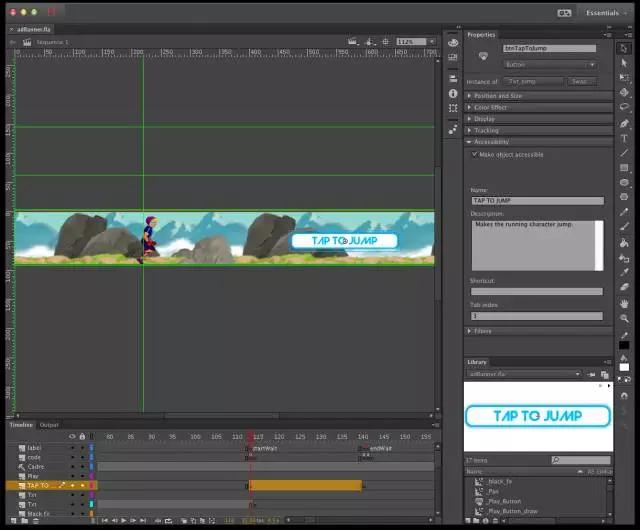
Task: Select the Zoom magnifier tool
Action: pos(624,318)
